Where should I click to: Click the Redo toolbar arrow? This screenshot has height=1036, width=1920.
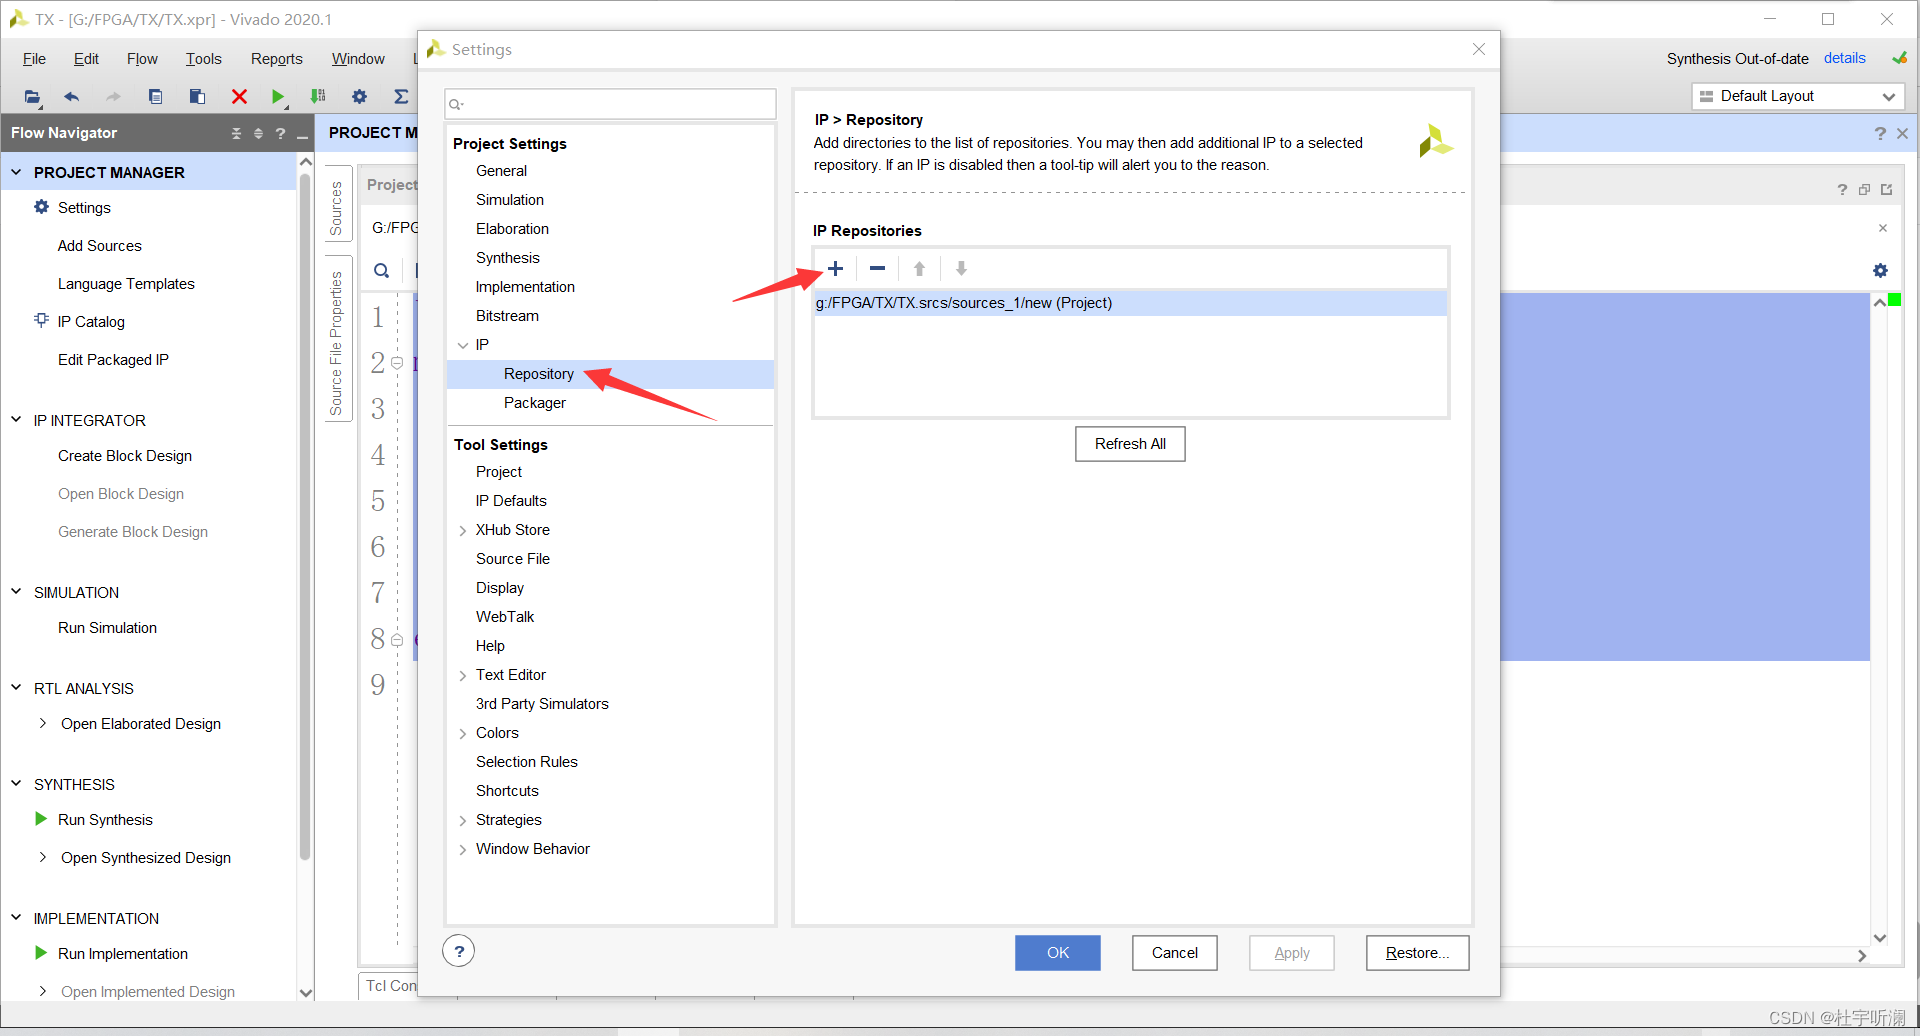point(113,97)
